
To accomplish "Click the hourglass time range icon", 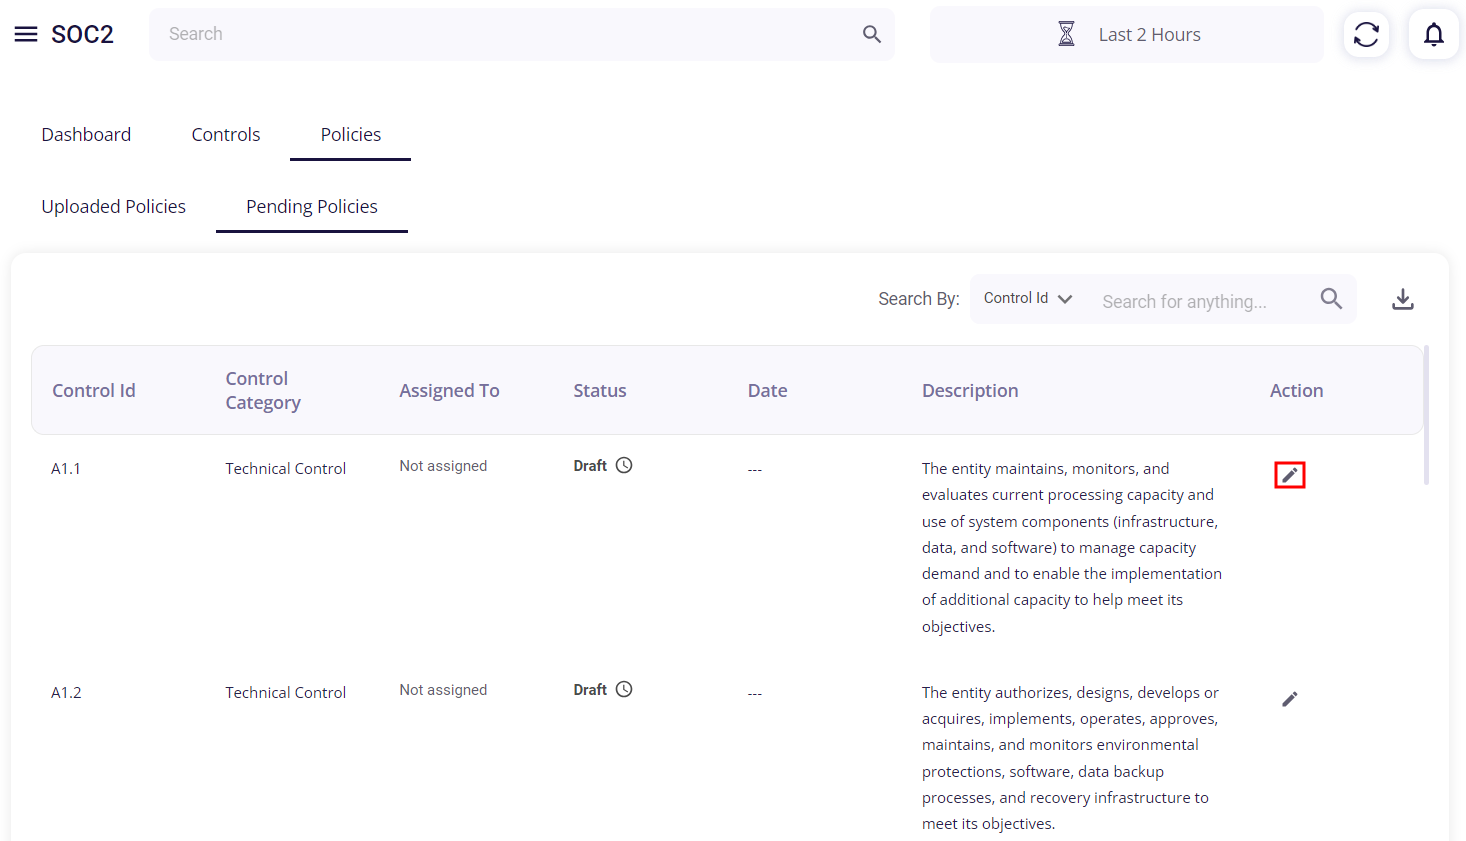I will pos(1067,34).
